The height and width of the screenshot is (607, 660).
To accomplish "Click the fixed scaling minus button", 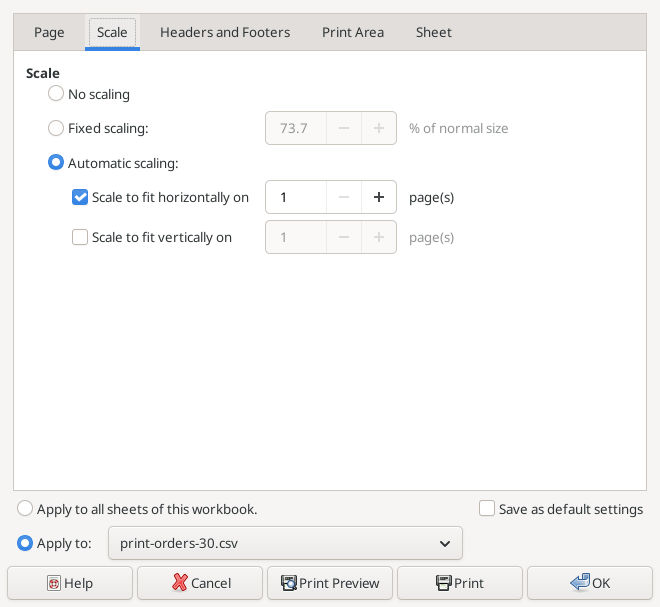I will [x=344, y=128].
